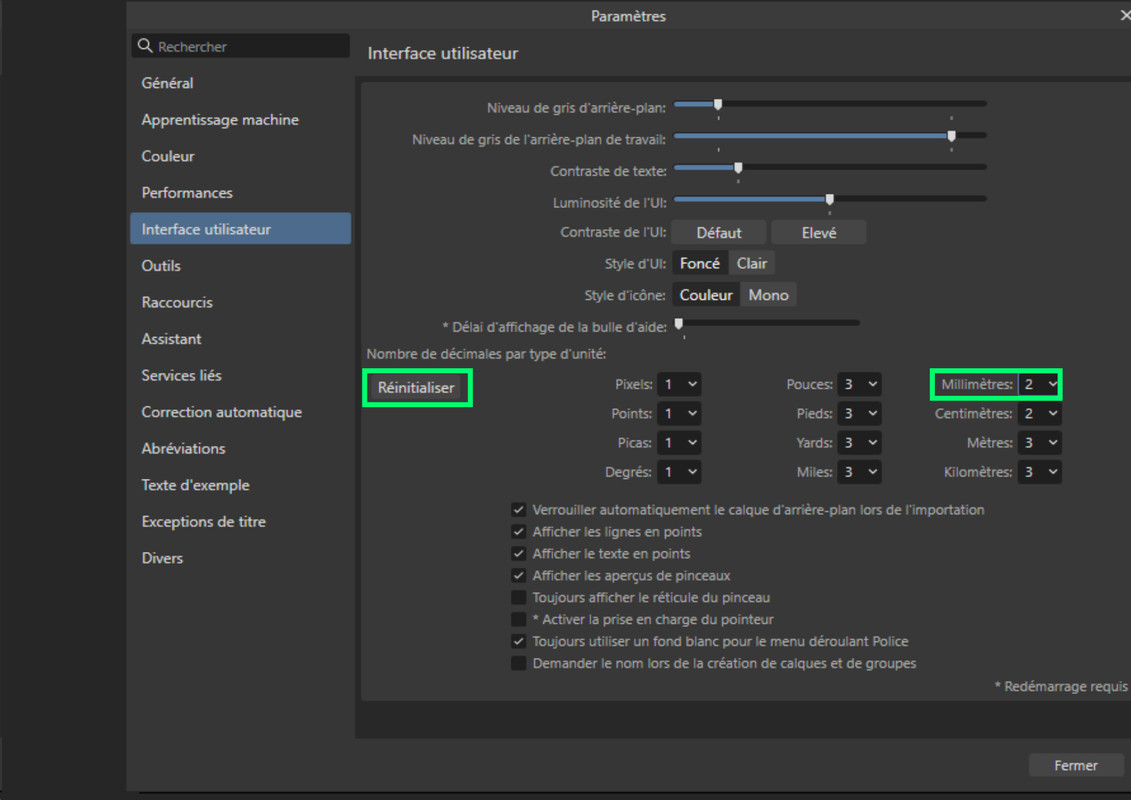
Task: Open the Pieds decimals dropdown
Action: tap(860, 413)
